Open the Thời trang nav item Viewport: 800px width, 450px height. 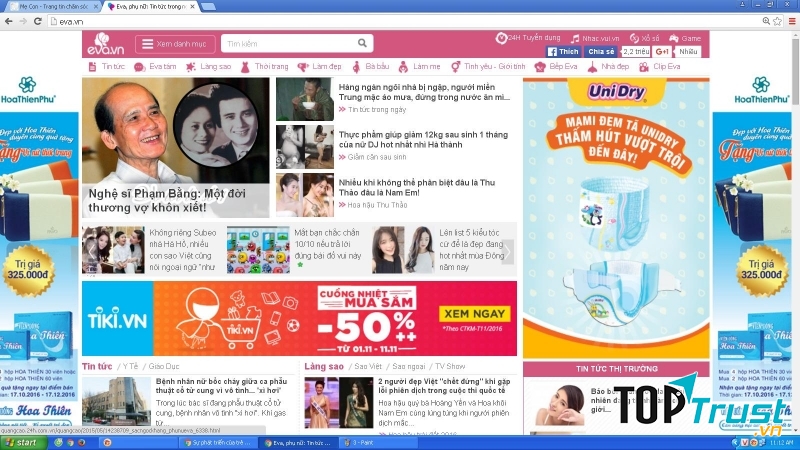pos(271,66)
